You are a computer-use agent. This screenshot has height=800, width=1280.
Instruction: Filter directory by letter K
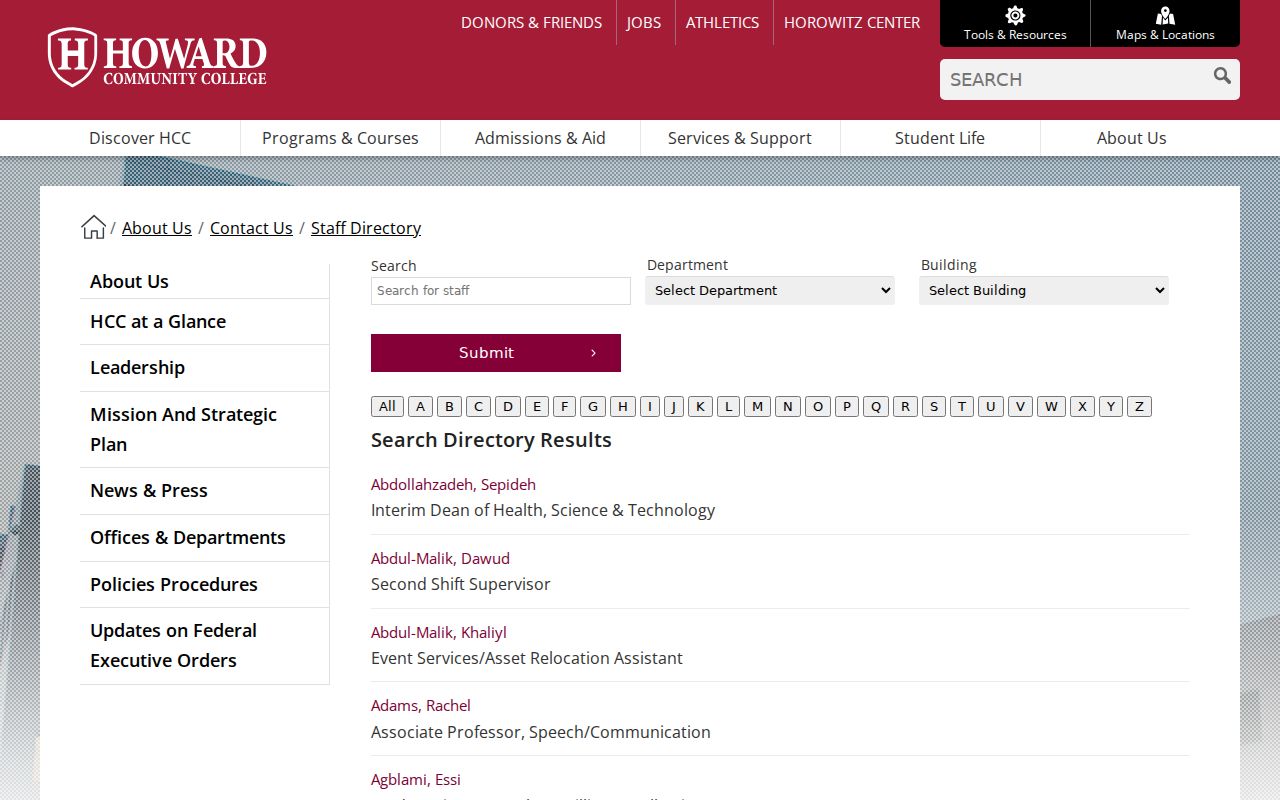click(700, 406)
